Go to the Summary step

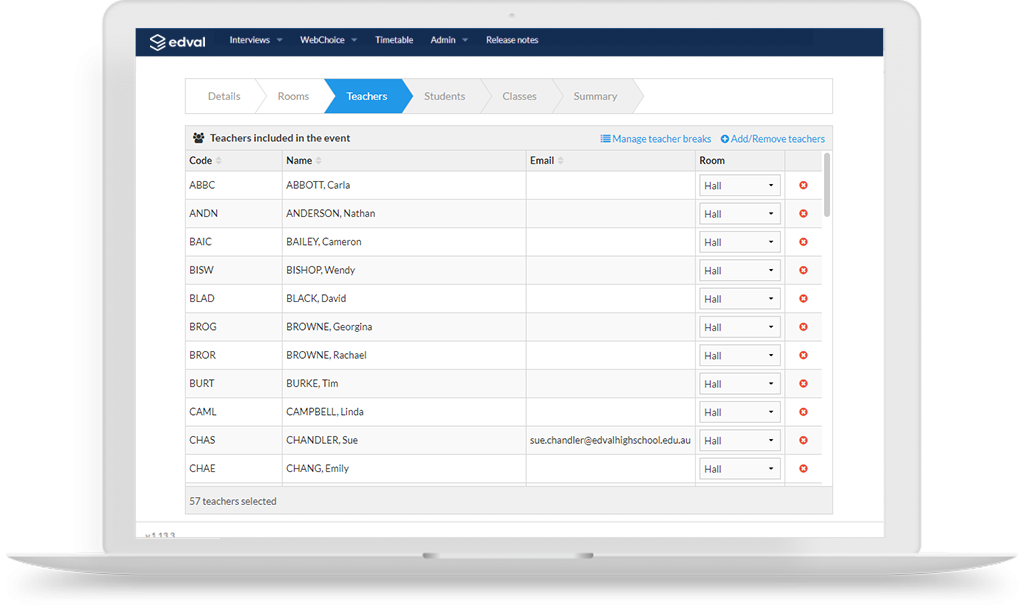[595, 96]
